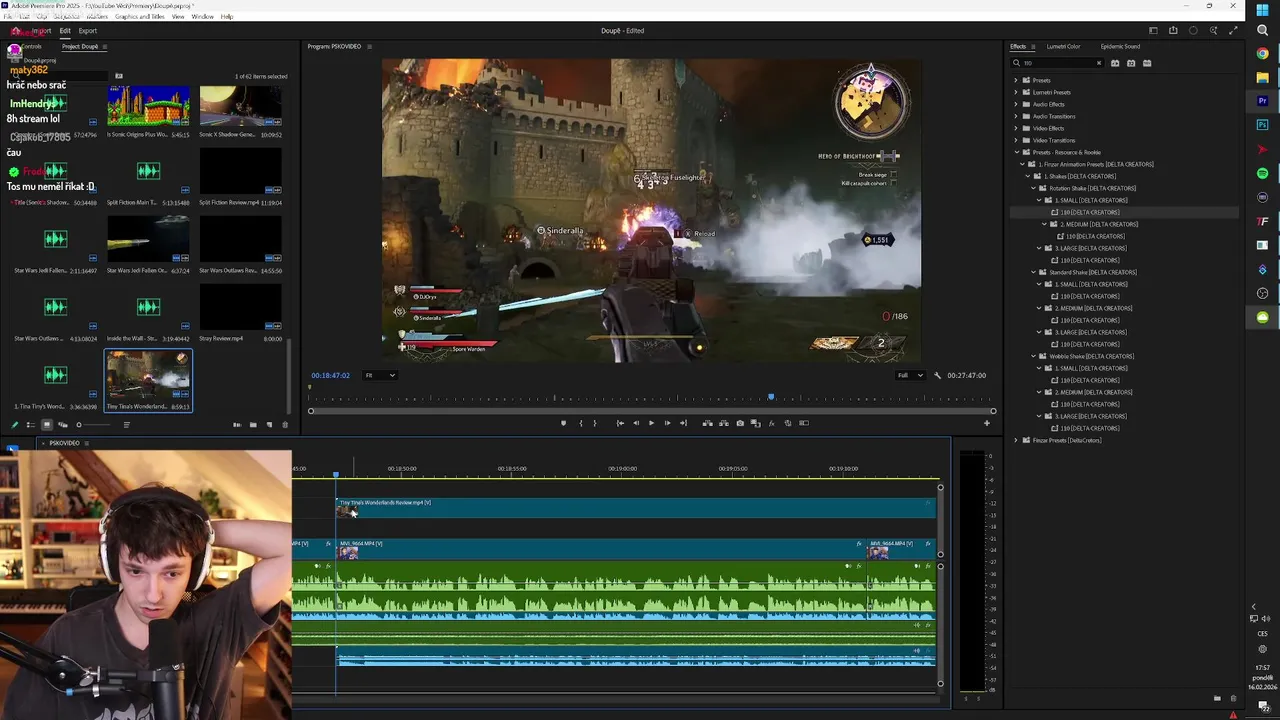Open the Full playback resolution dropdown
Viewport: 1280px width, 720px height.
pyautogui.click(x=911, y=375)
